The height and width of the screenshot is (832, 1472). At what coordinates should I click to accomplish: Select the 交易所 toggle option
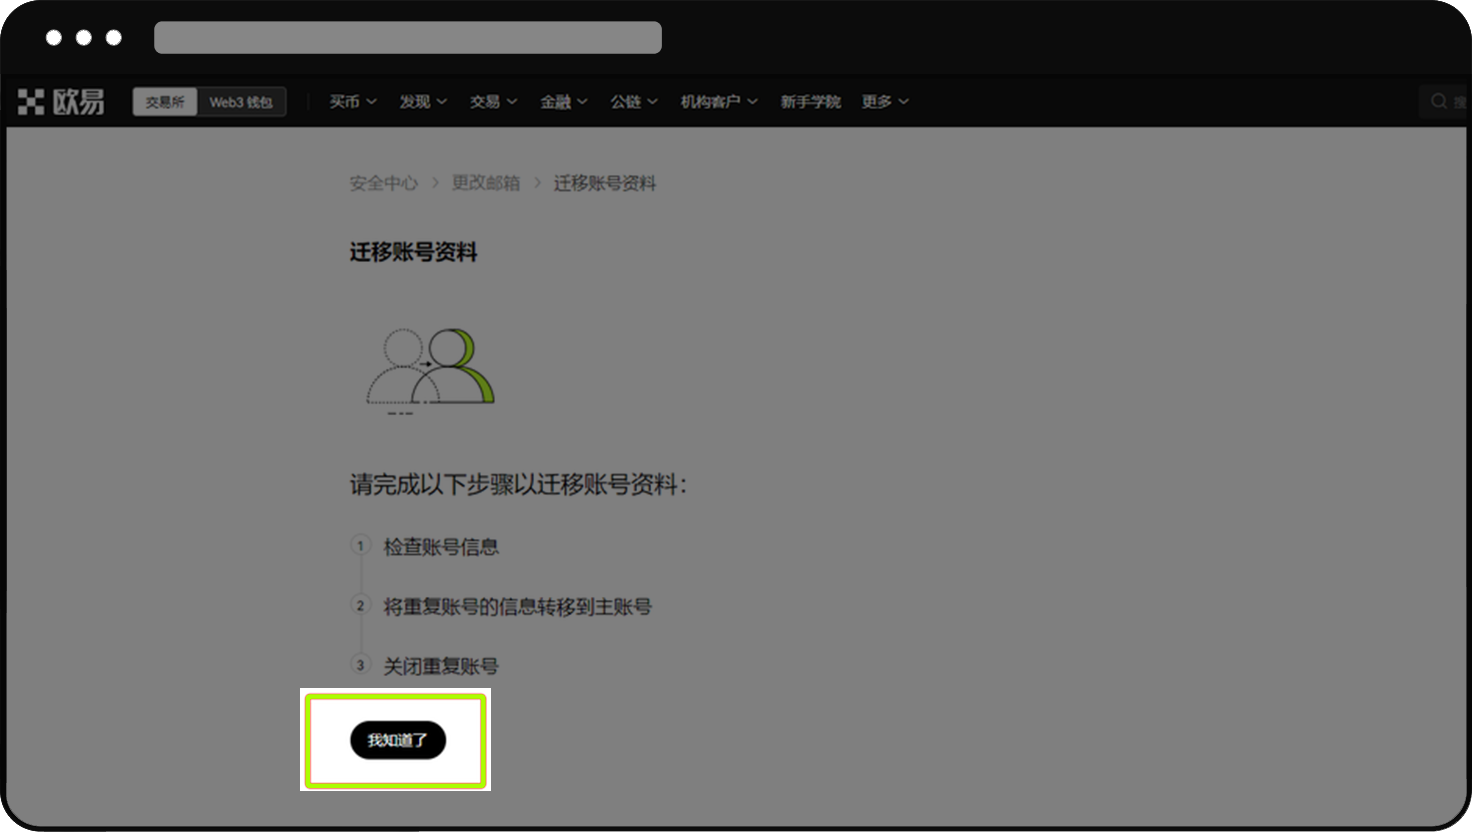165,102
